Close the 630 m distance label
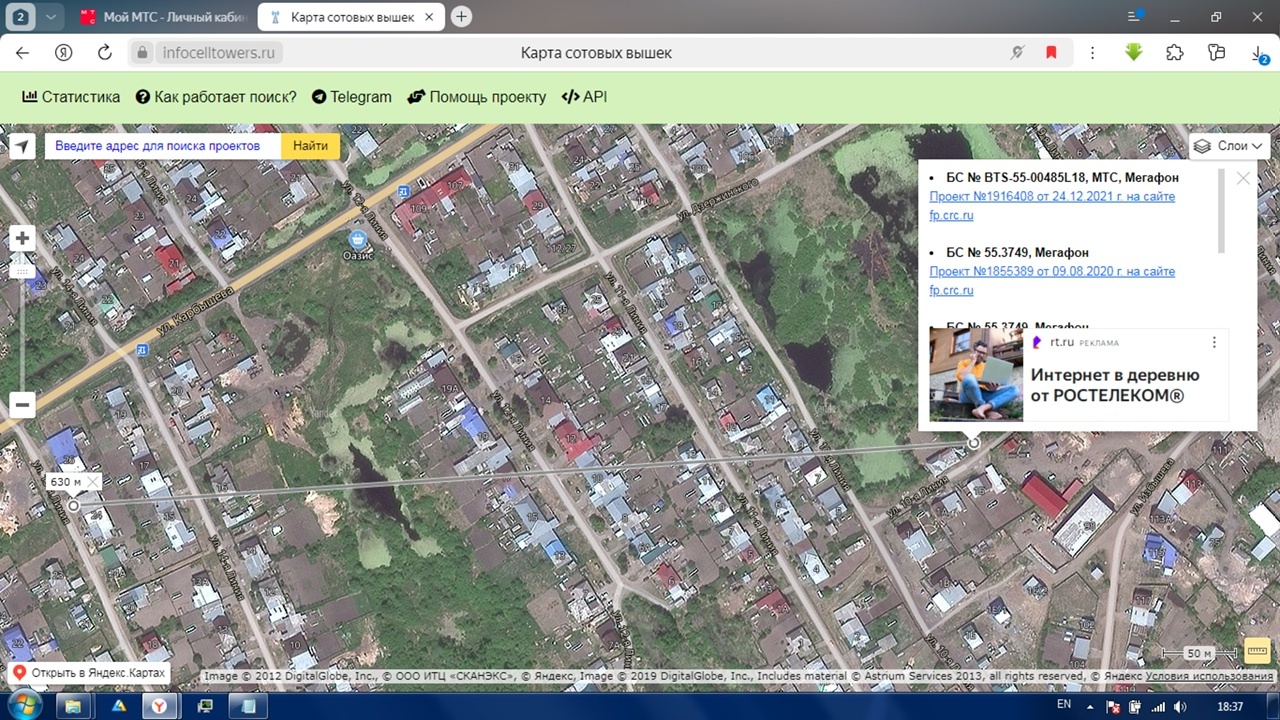The image size is (1280, 720). (92, 482)
